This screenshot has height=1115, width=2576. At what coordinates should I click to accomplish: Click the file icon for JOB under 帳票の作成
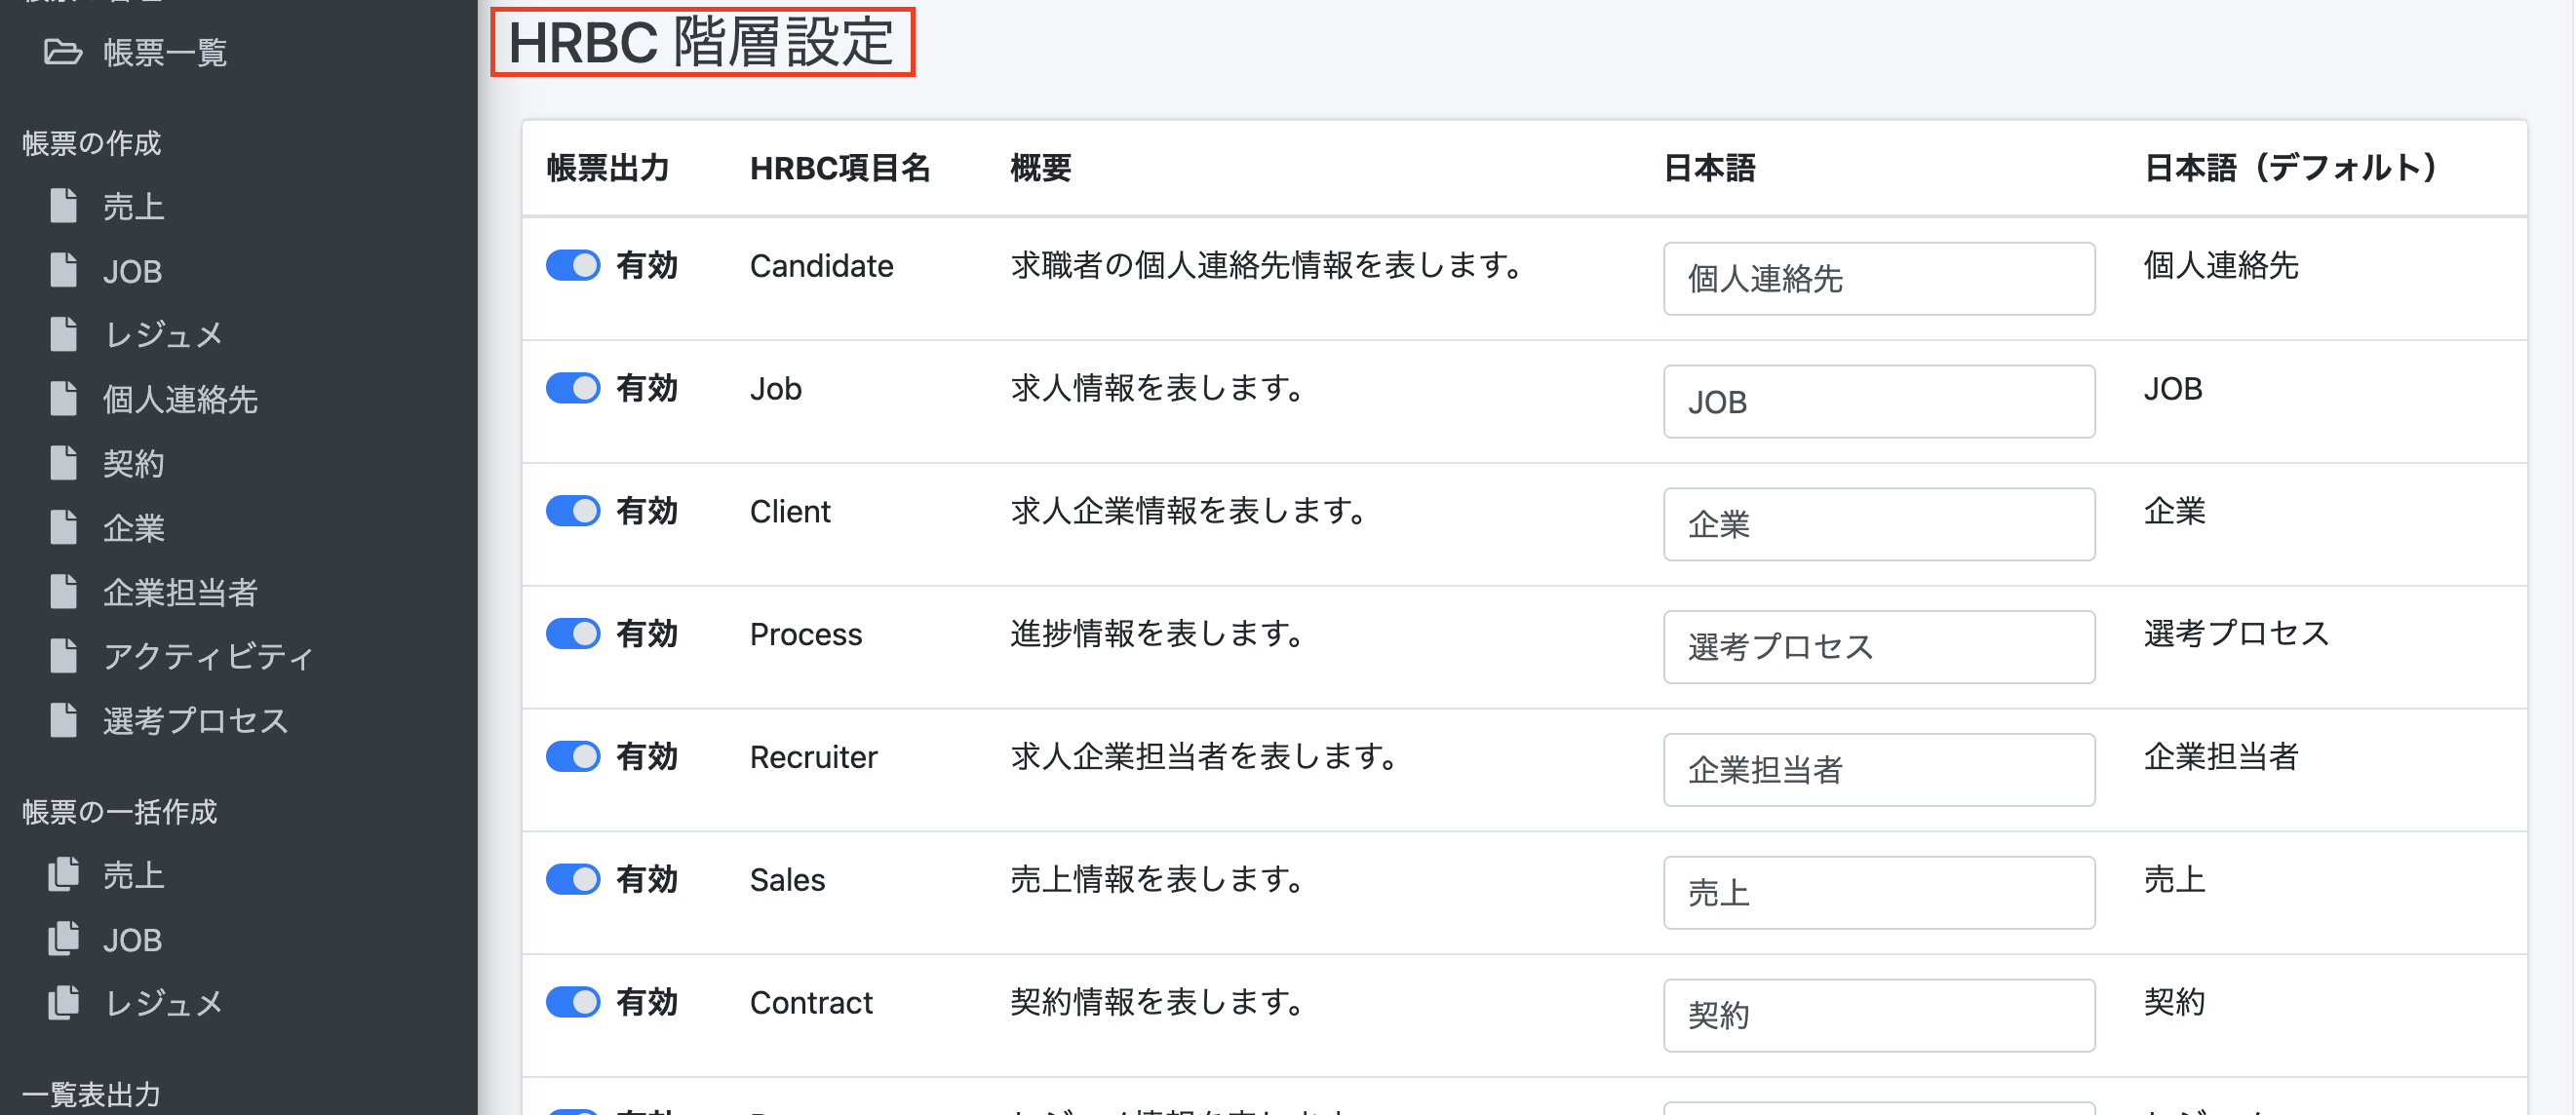[64, 270]
